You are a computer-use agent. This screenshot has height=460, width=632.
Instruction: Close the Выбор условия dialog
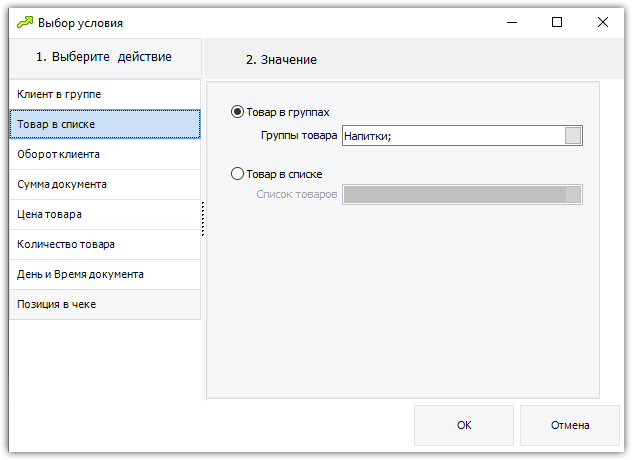click(603, 22)
